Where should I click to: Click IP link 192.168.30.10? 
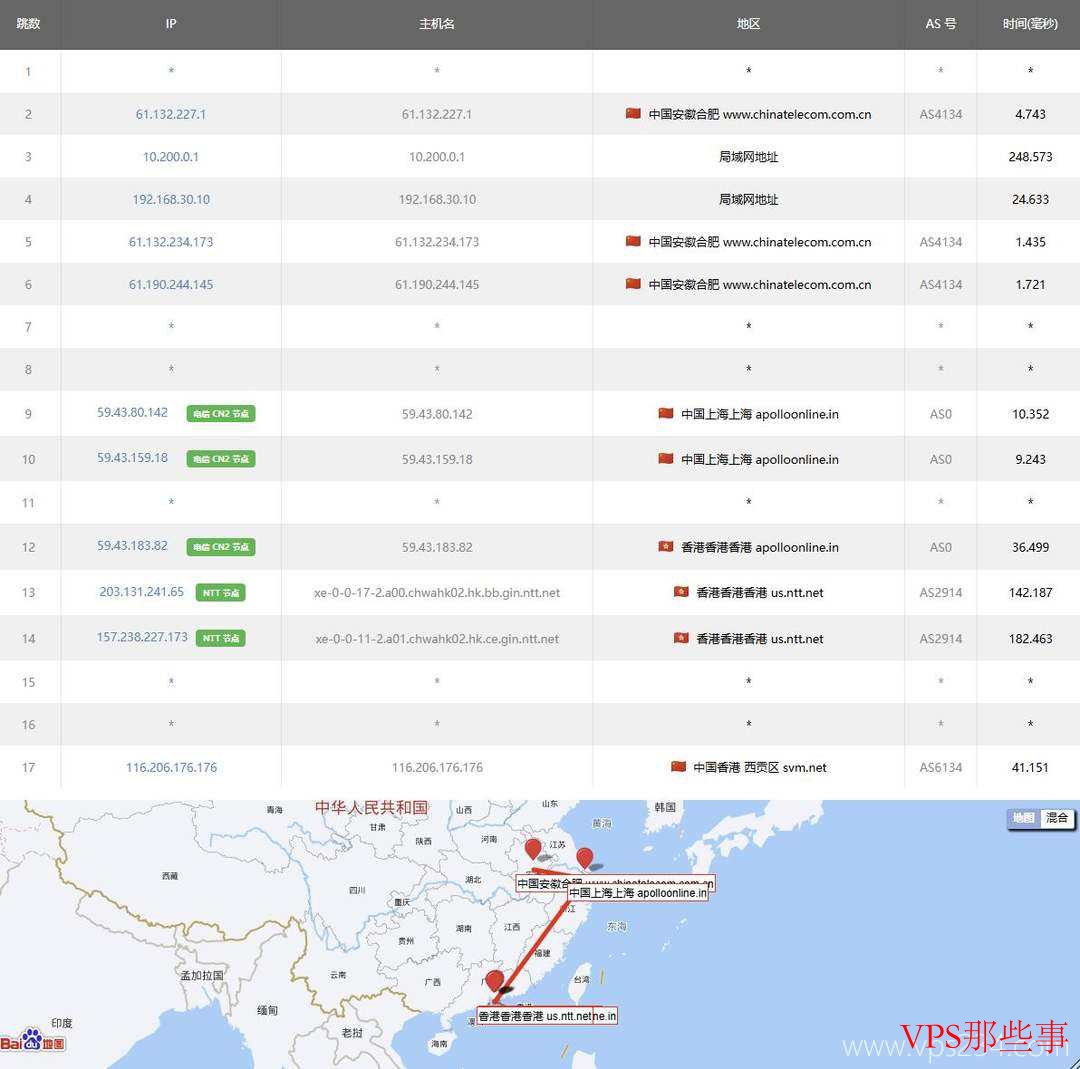tap(171, 200)
